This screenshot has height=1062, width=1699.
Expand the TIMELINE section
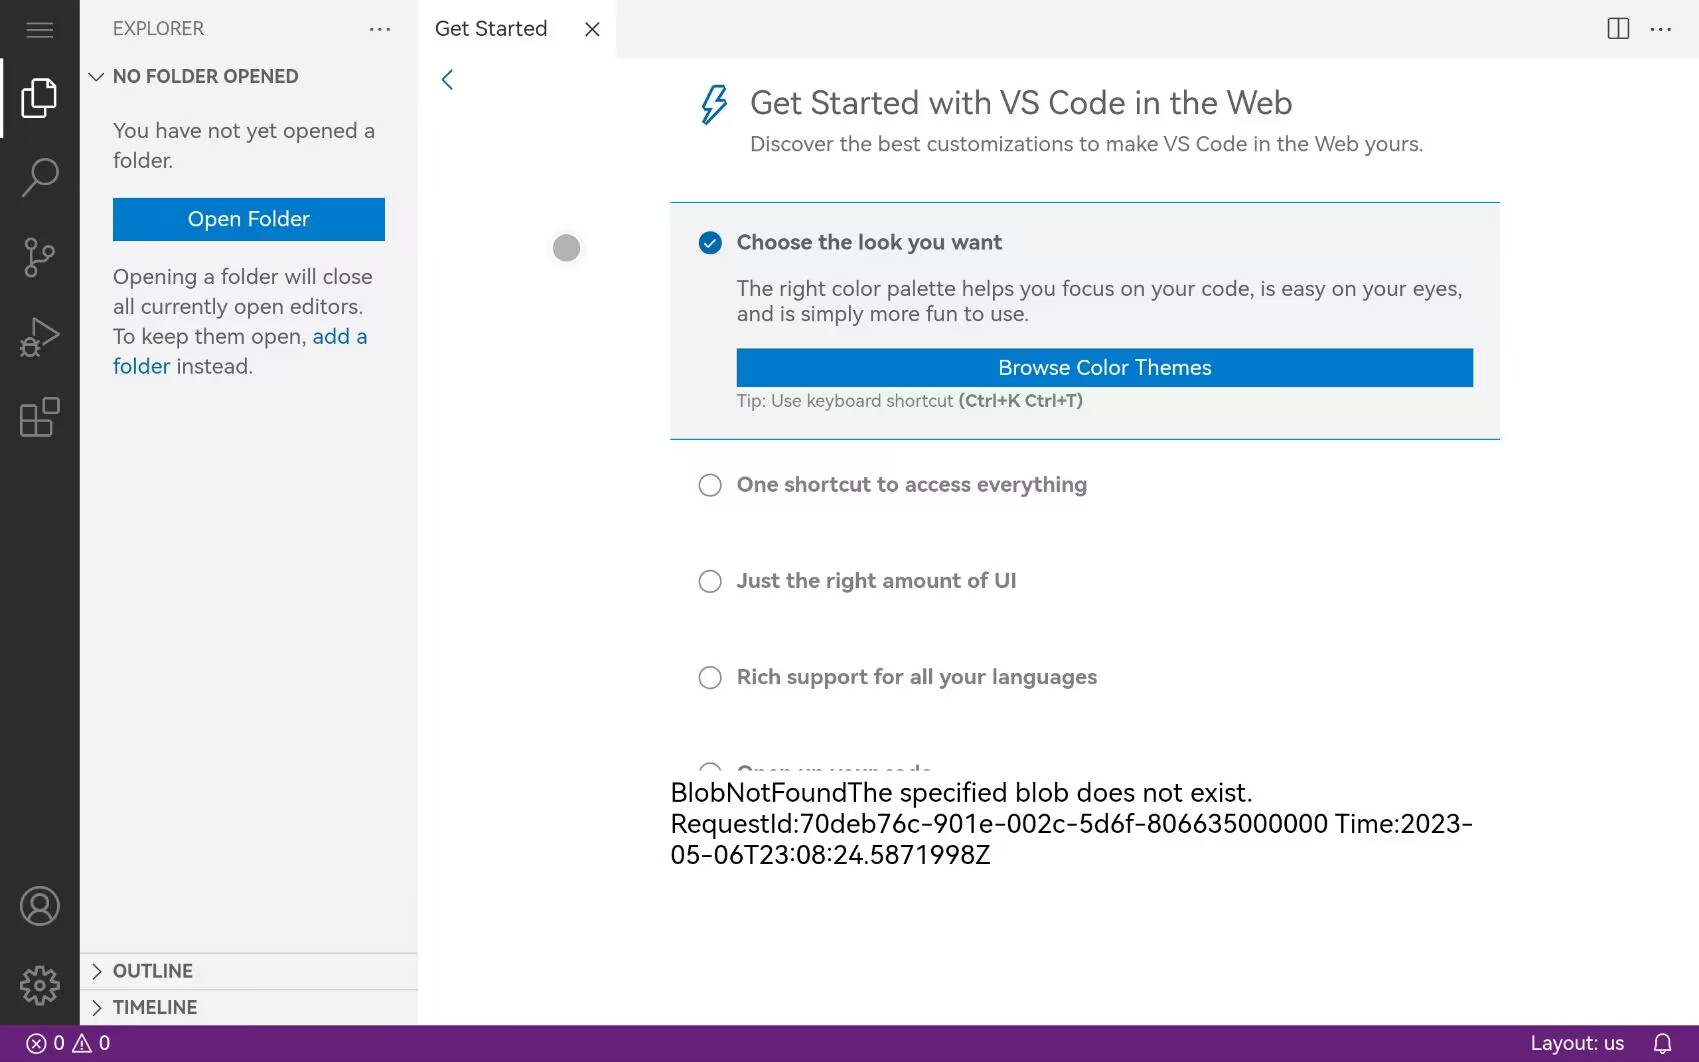[x=249, y=1007]
